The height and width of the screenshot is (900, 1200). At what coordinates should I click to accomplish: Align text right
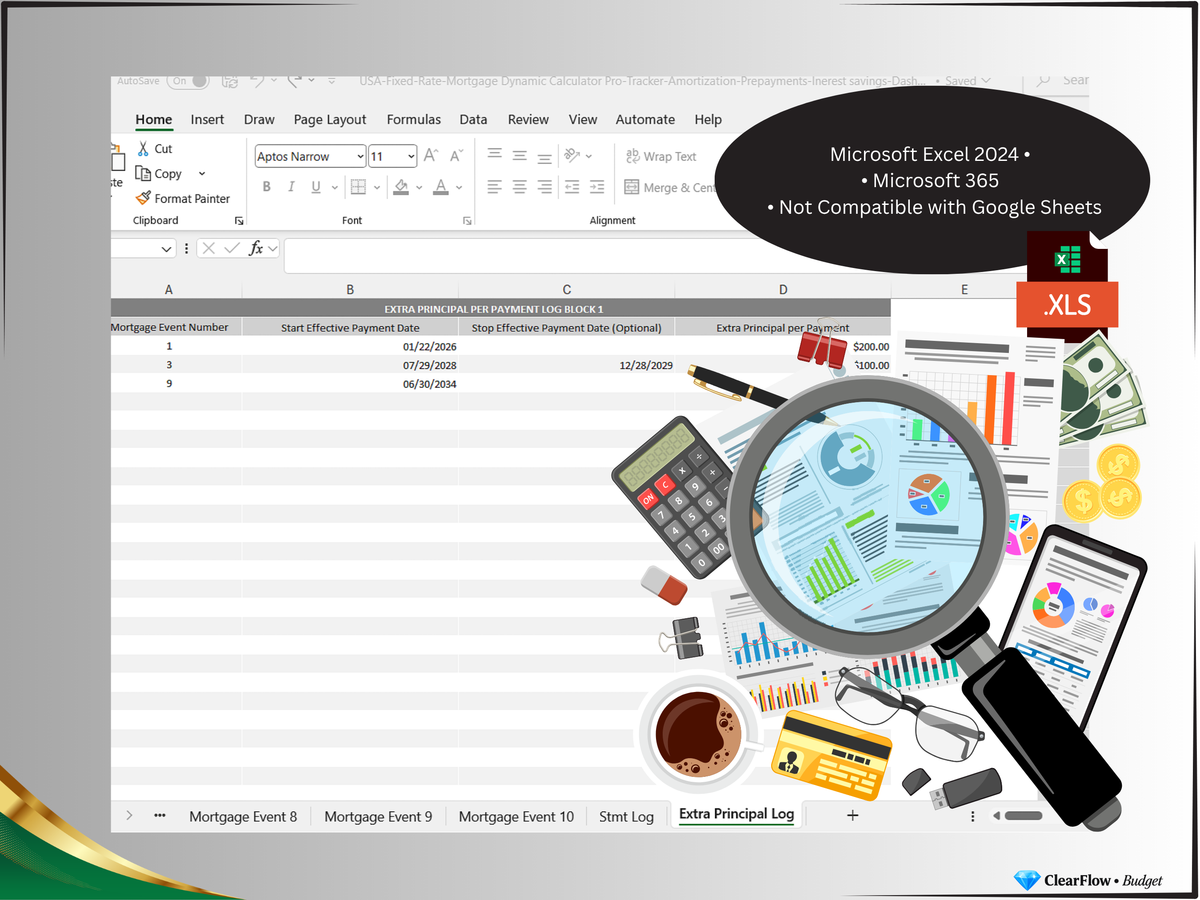544,187
